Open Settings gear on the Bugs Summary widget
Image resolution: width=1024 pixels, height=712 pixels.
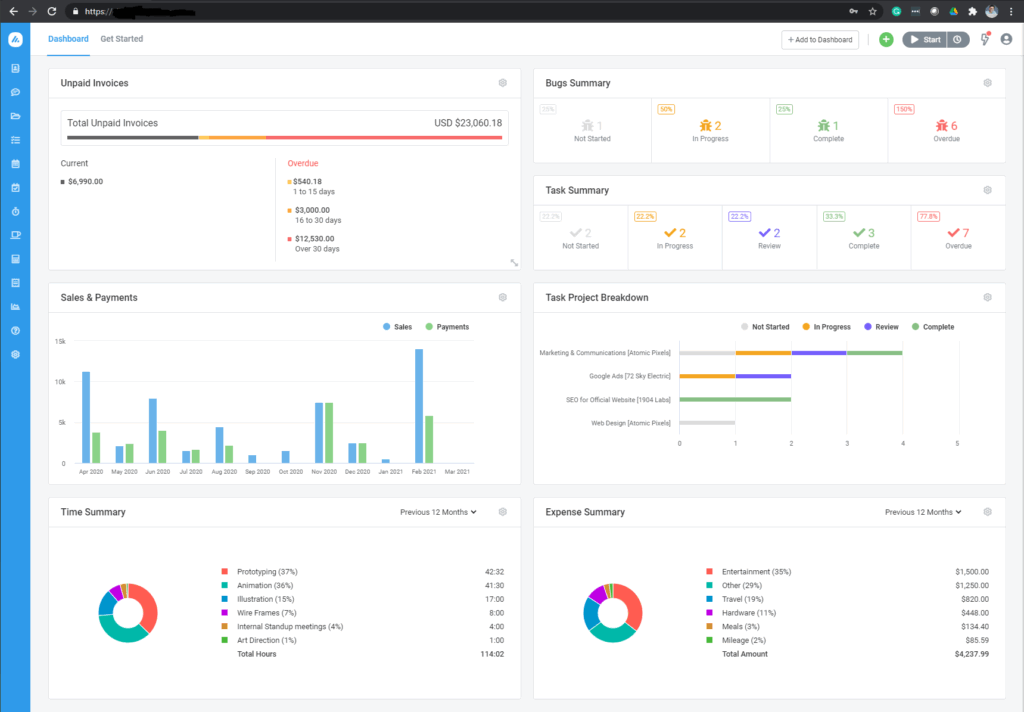click(987, 83)
